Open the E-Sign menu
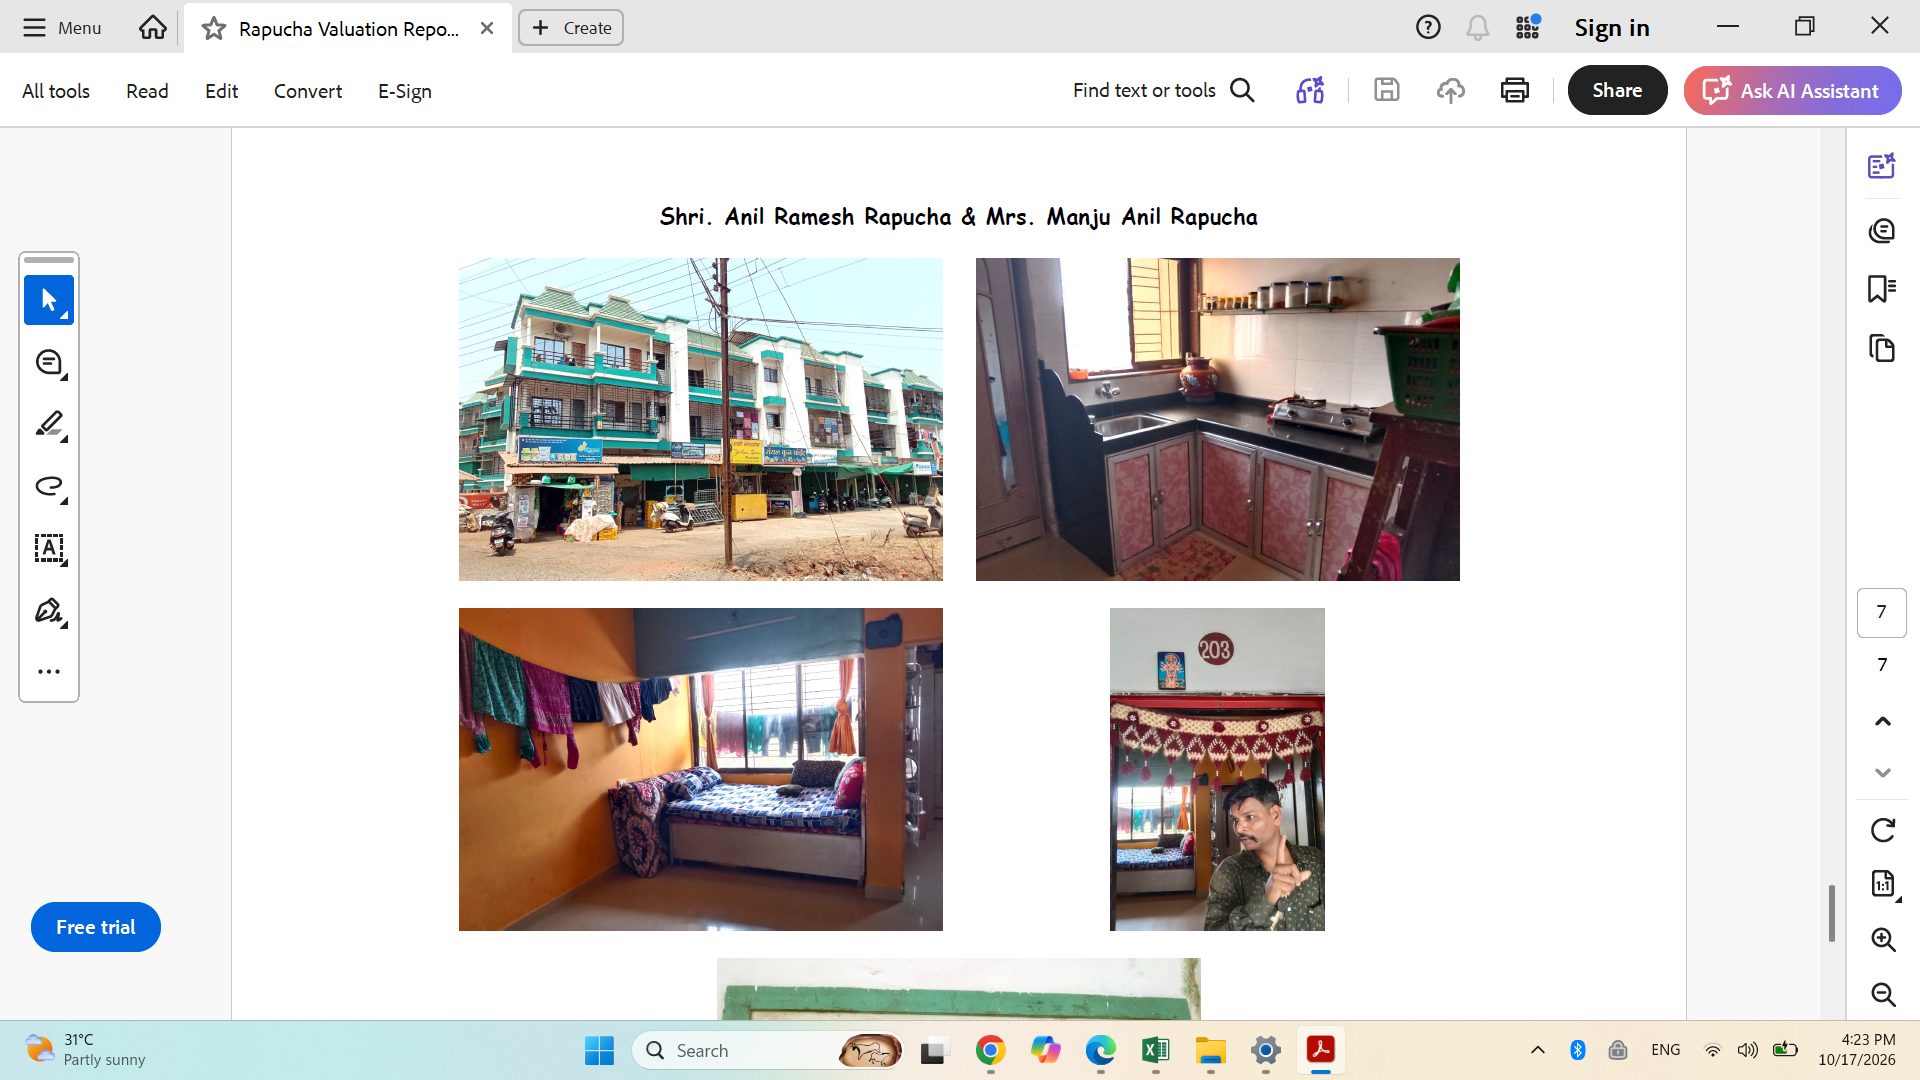Image resolution: width=1920 pixels, height=1080 pixels. pos(405,91)
